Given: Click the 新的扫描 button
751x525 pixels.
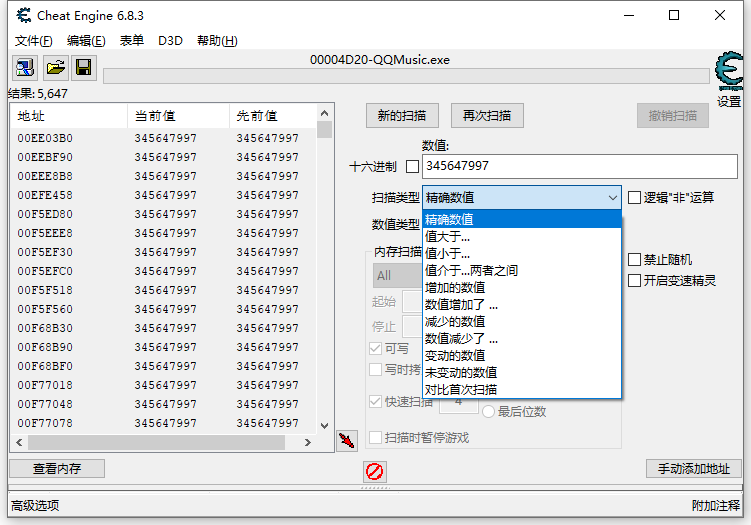Looking at the screenshot, I should coord(402,115).
